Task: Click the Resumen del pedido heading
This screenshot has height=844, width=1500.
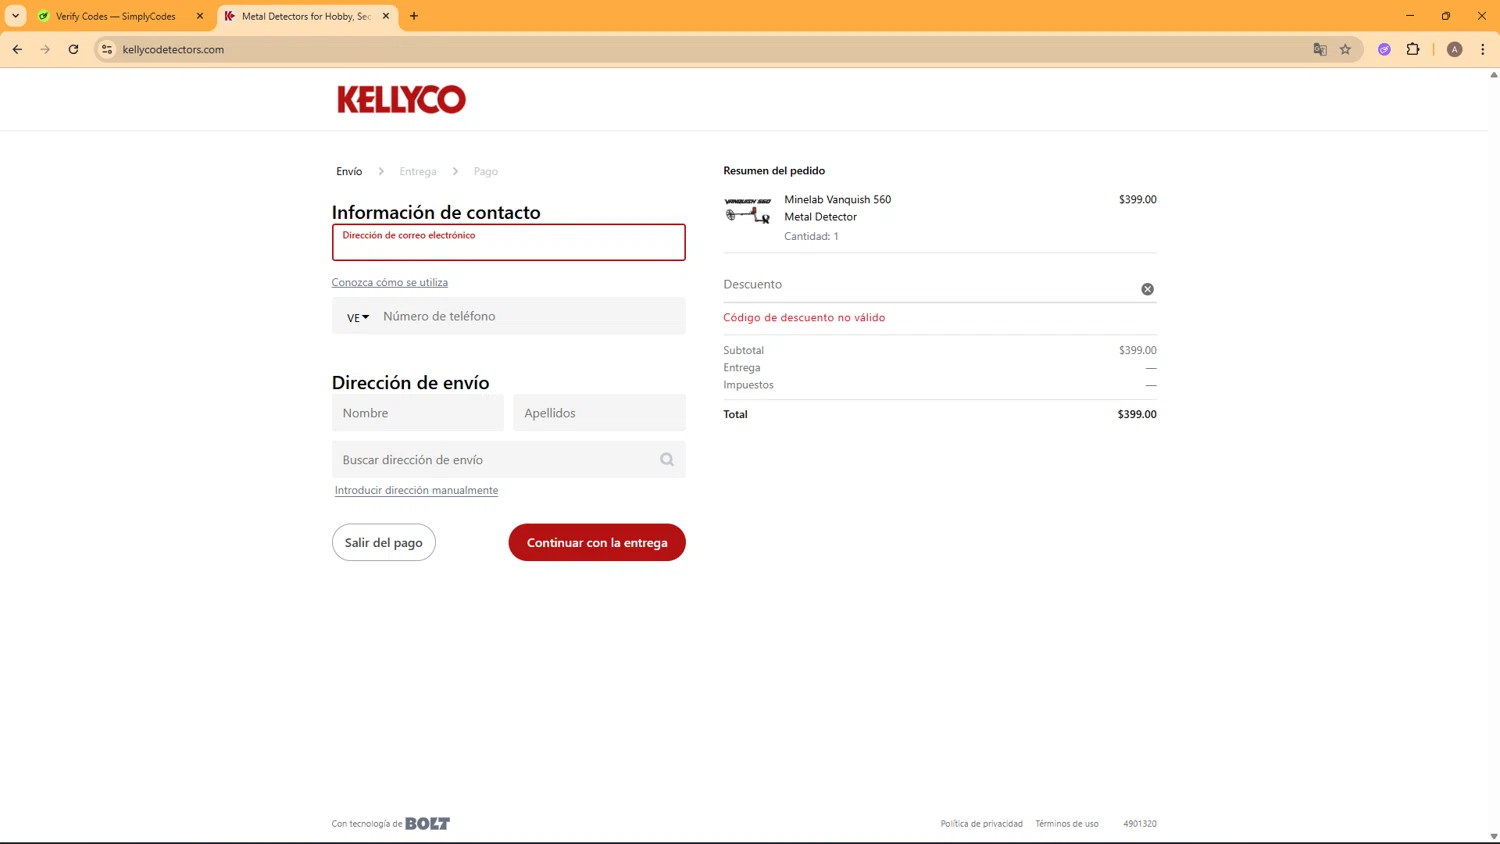Action: (x=774, y=170)
